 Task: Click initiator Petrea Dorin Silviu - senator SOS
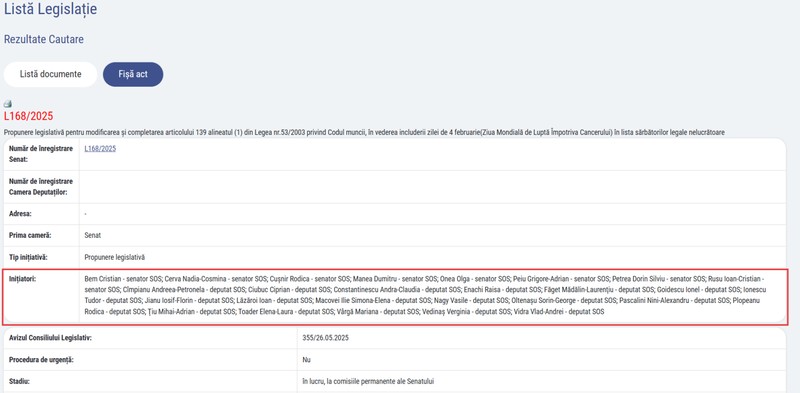(x=659, y=279)
